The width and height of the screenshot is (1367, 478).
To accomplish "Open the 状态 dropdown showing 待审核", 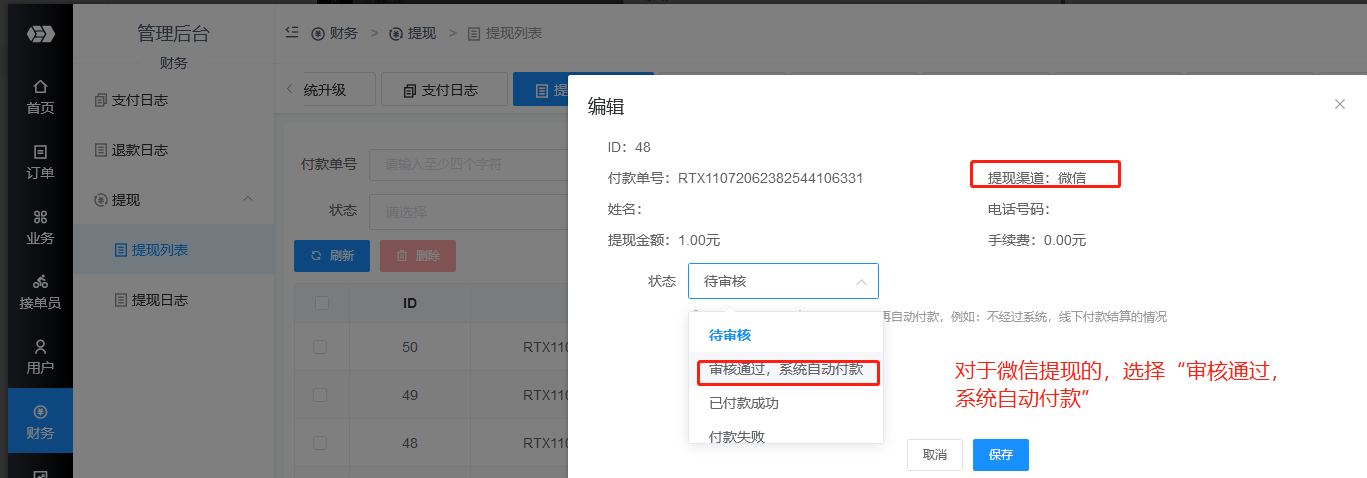I will (783, 281).
